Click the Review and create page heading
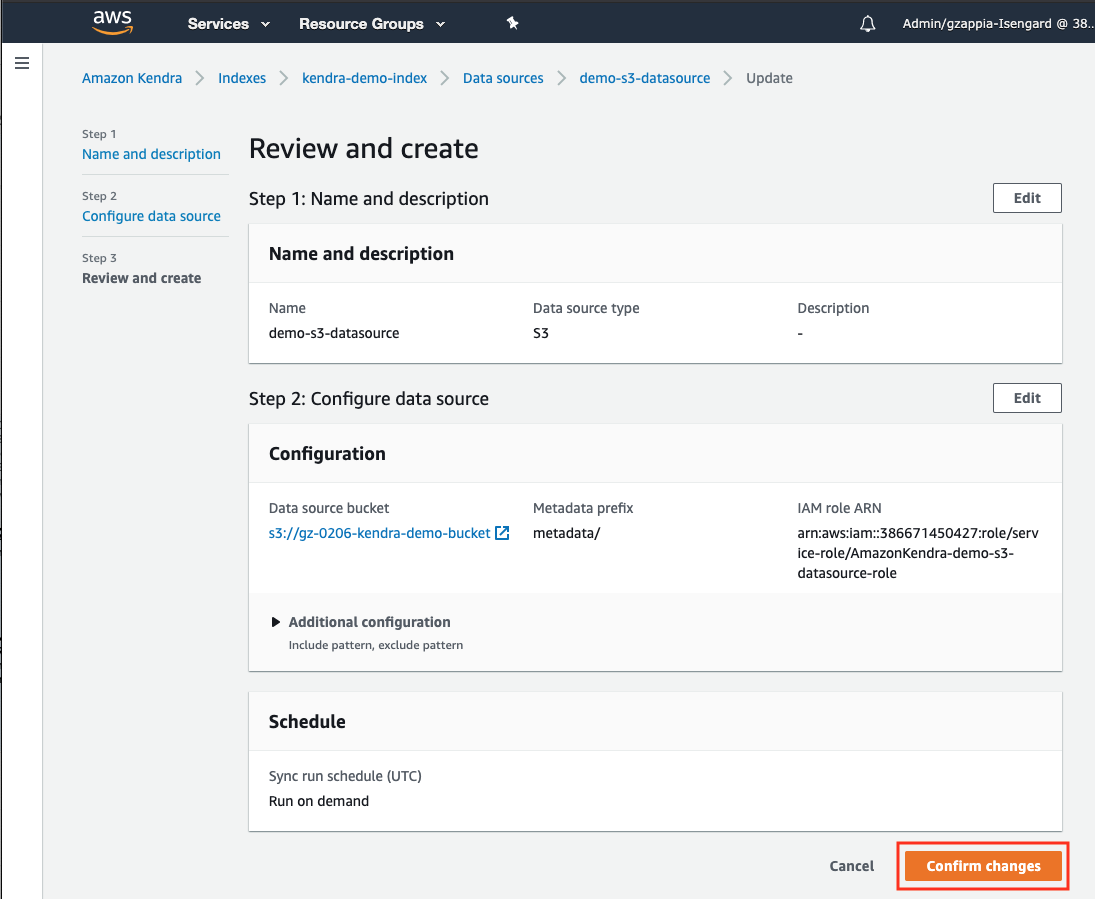Image resolution: width=1095 pixels, height=899 pixels. pos(363,149)
